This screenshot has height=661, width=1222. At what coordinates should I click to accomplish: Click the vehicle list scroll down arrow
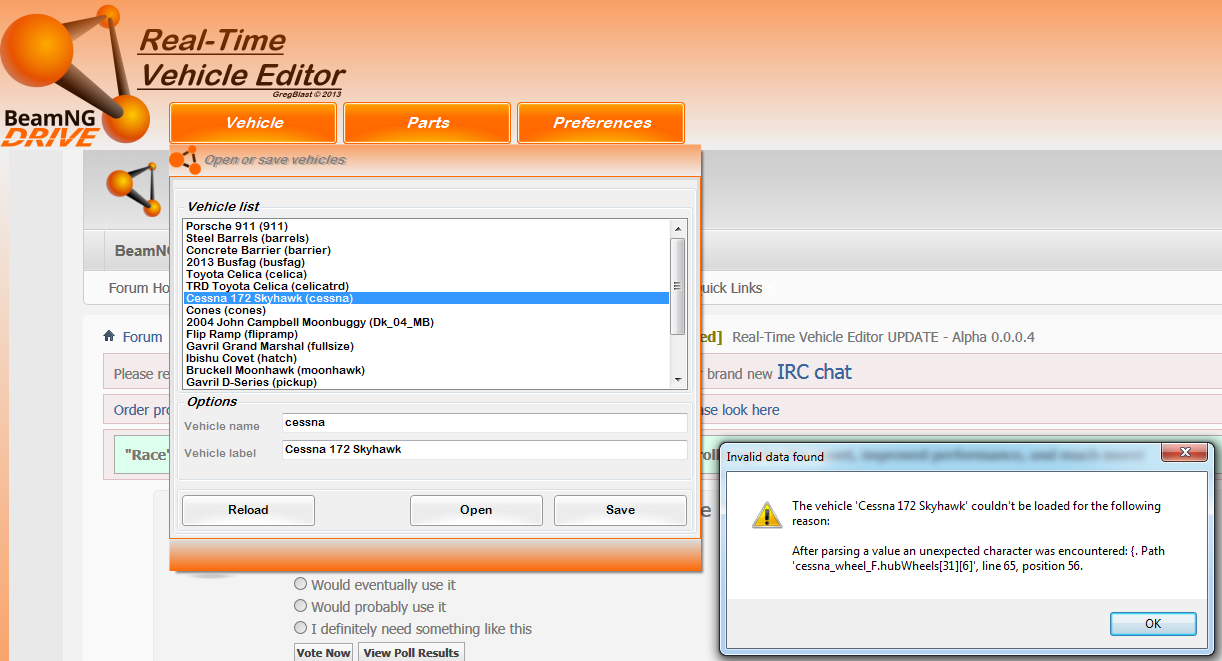[x=678, y=380]
